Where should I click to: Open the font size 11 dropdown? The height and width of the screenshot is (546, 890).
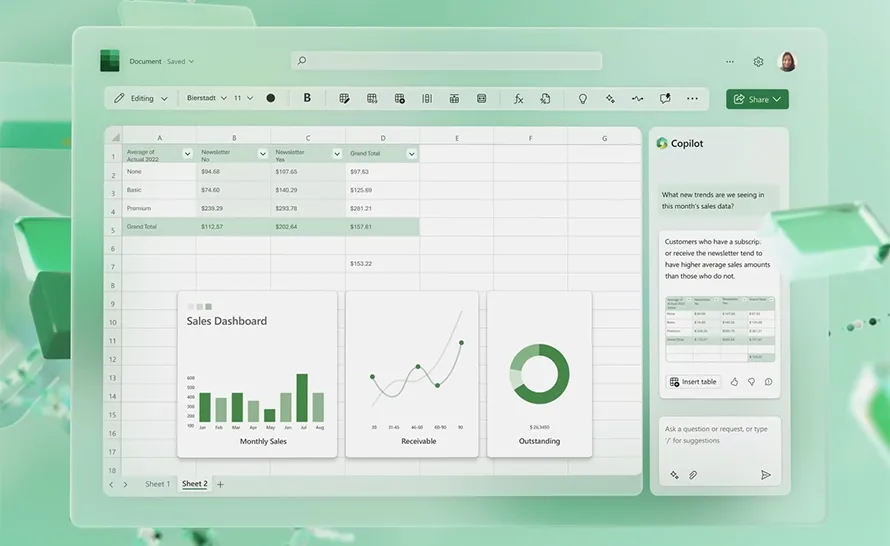click(244, 98)
